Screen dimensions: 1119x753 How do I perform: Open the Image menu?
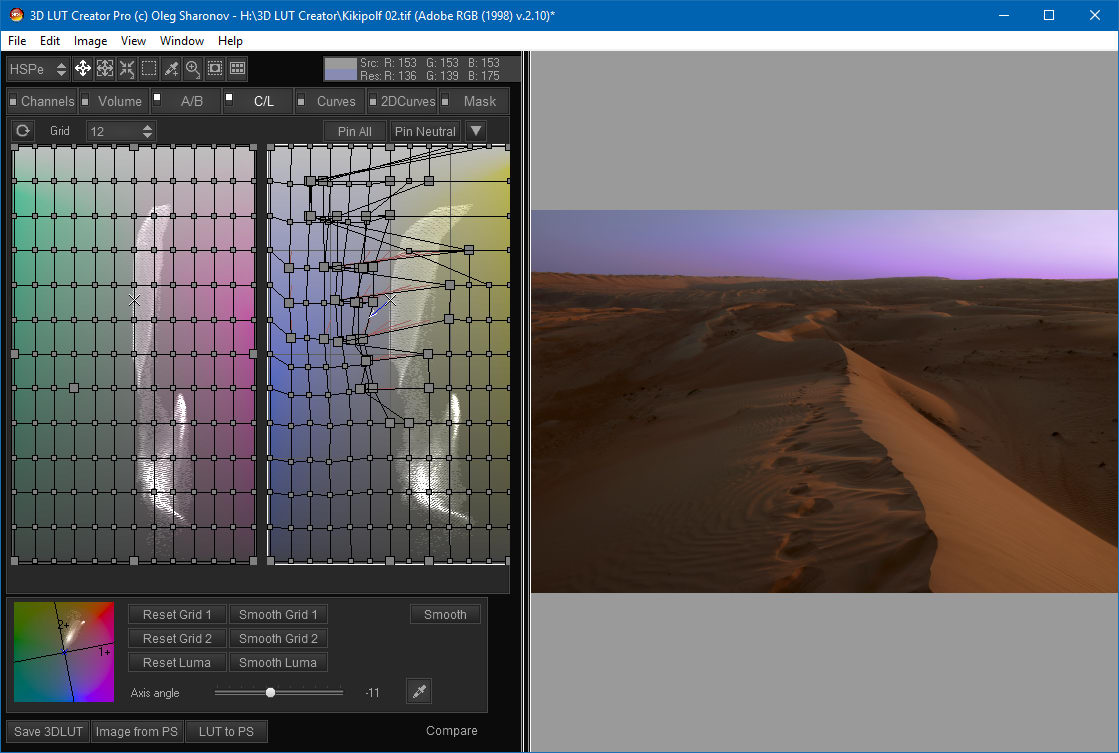90,41
